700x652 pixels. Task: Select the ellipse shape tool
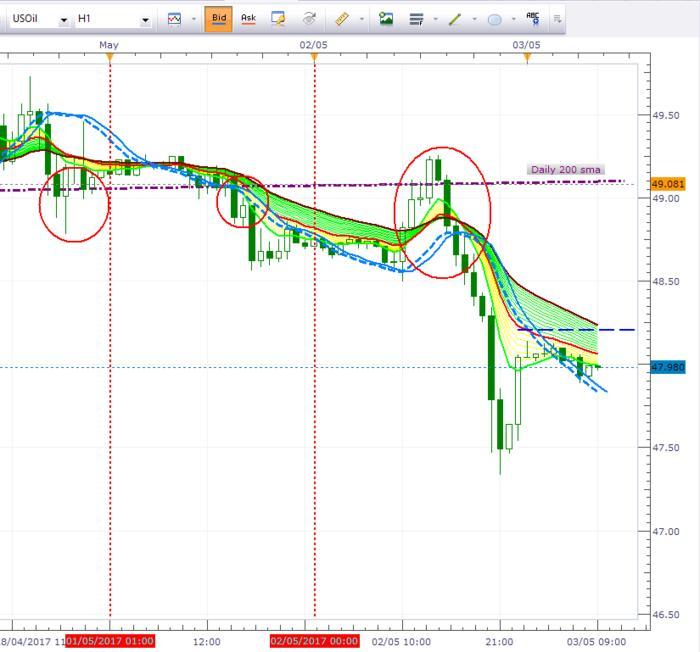point(494,20)
